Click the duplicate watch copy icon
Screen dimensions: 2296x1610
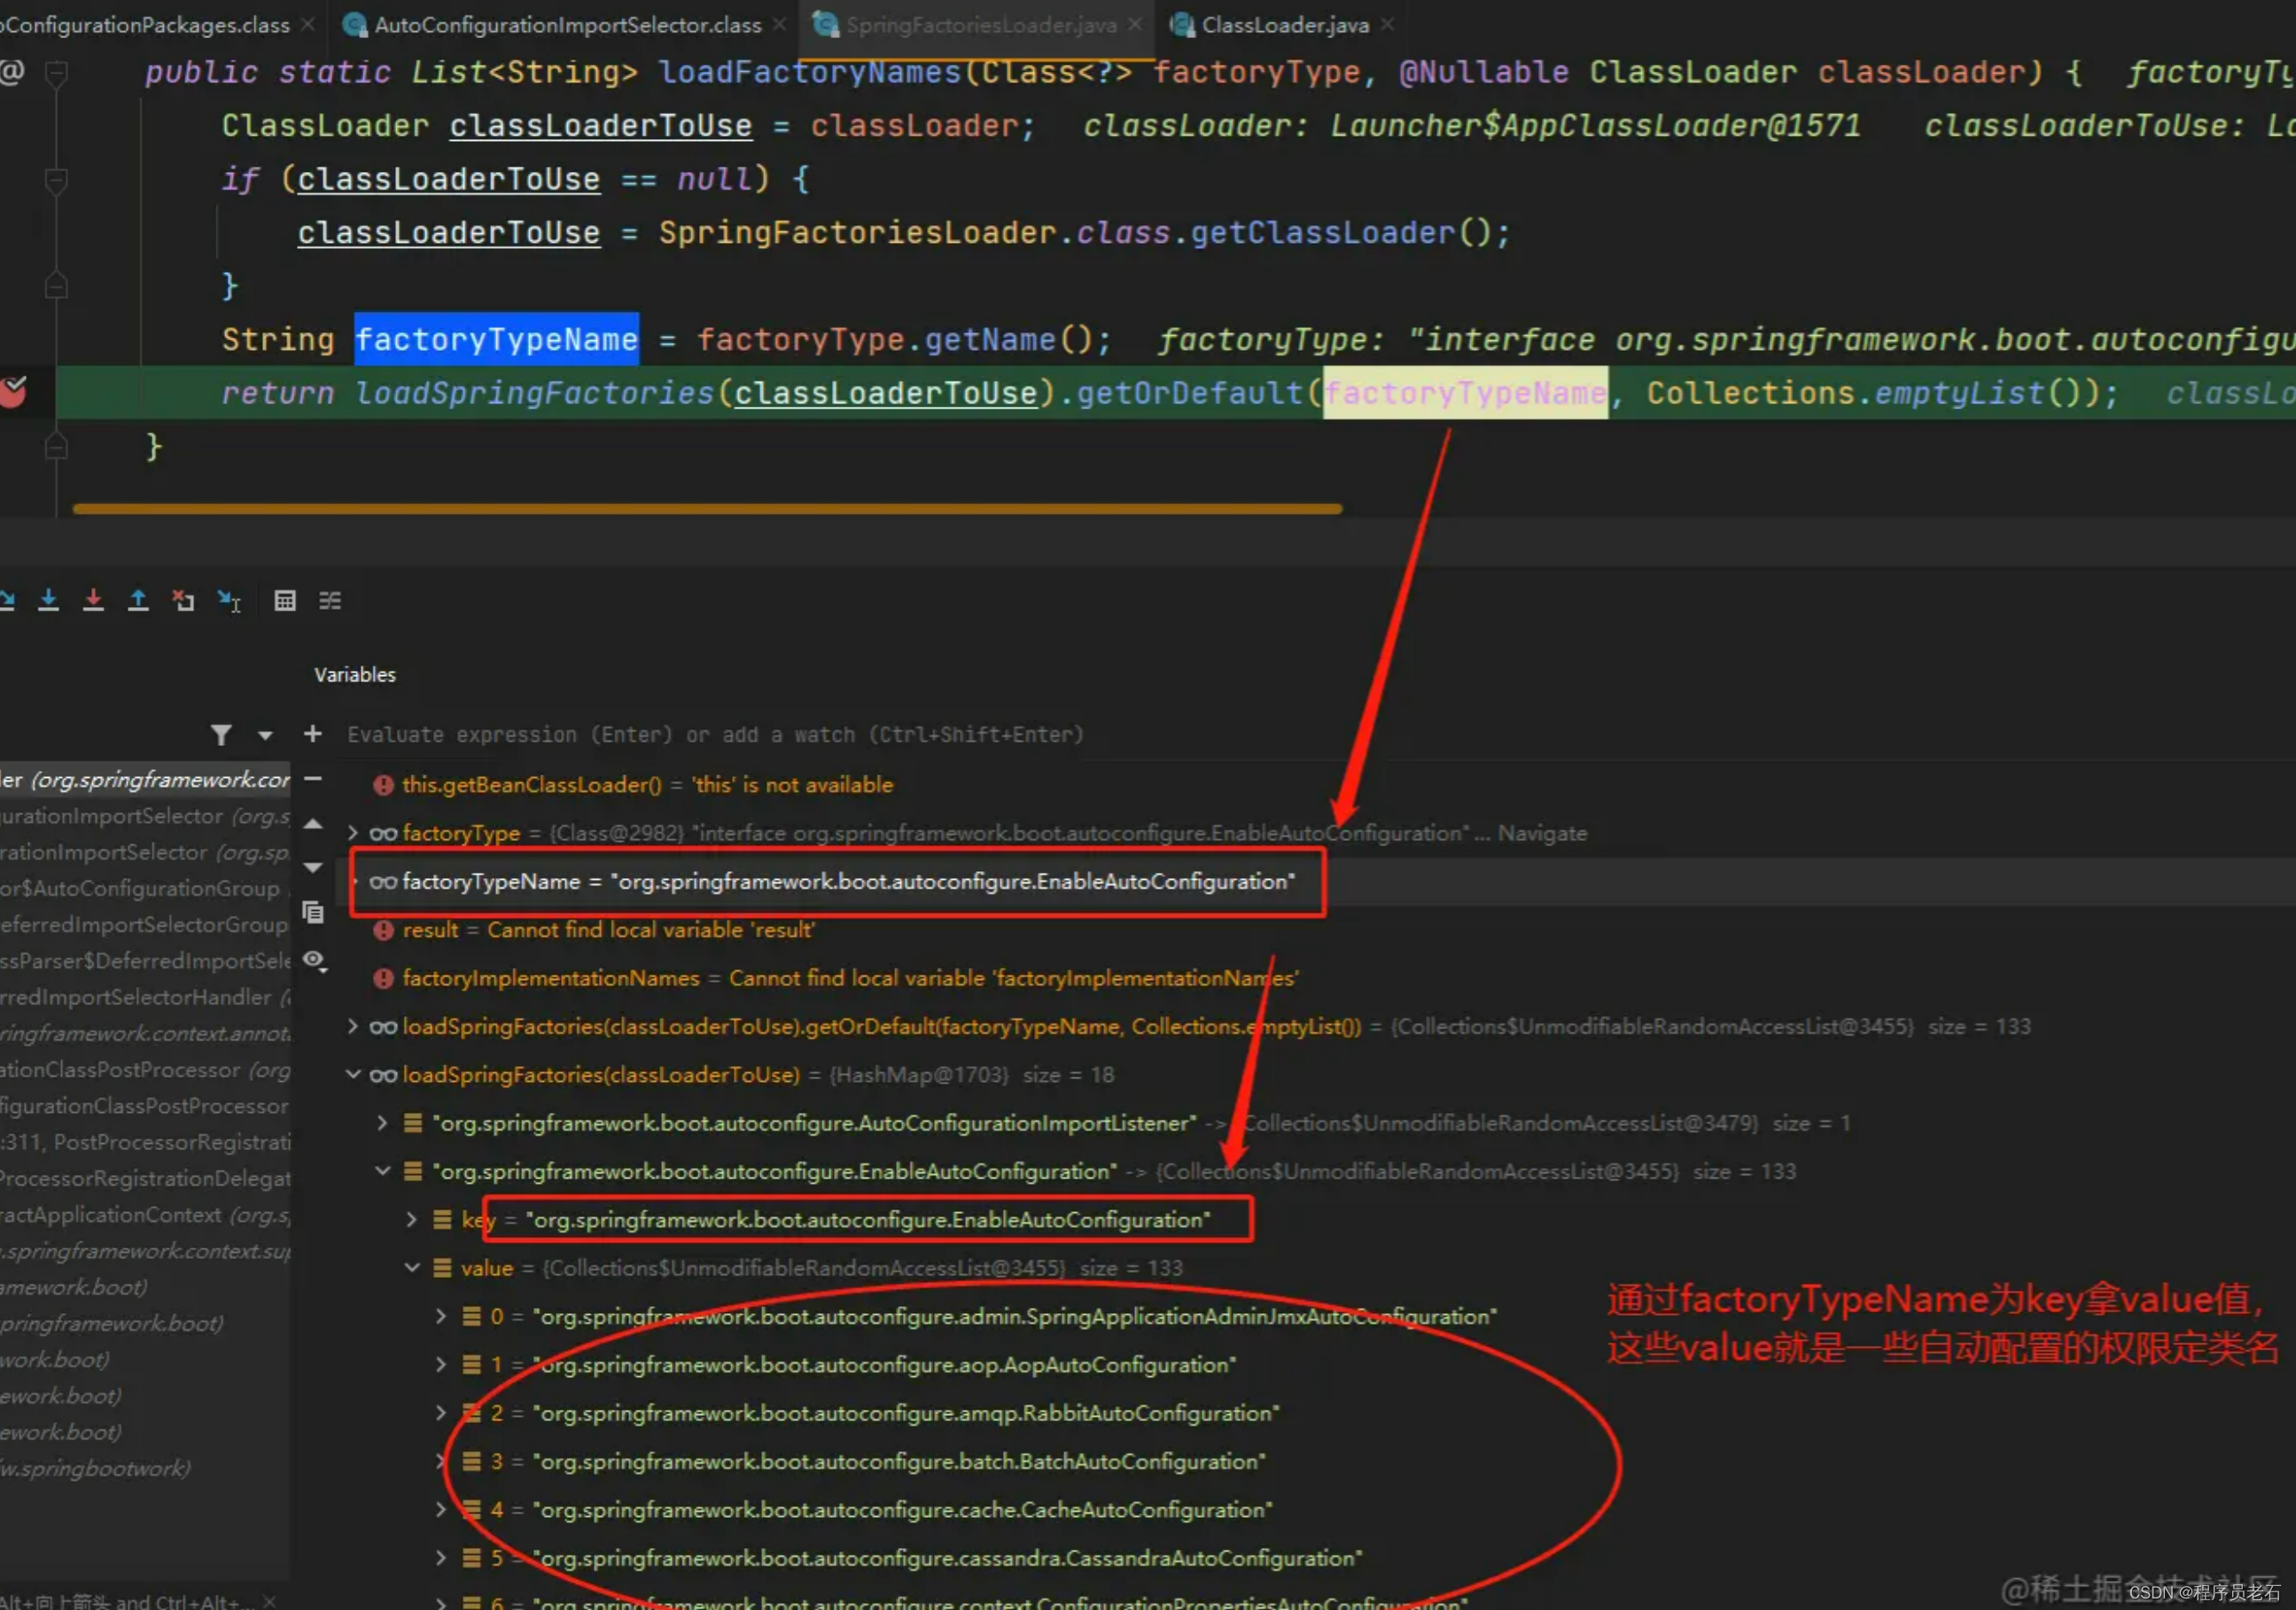coord(313,913)
